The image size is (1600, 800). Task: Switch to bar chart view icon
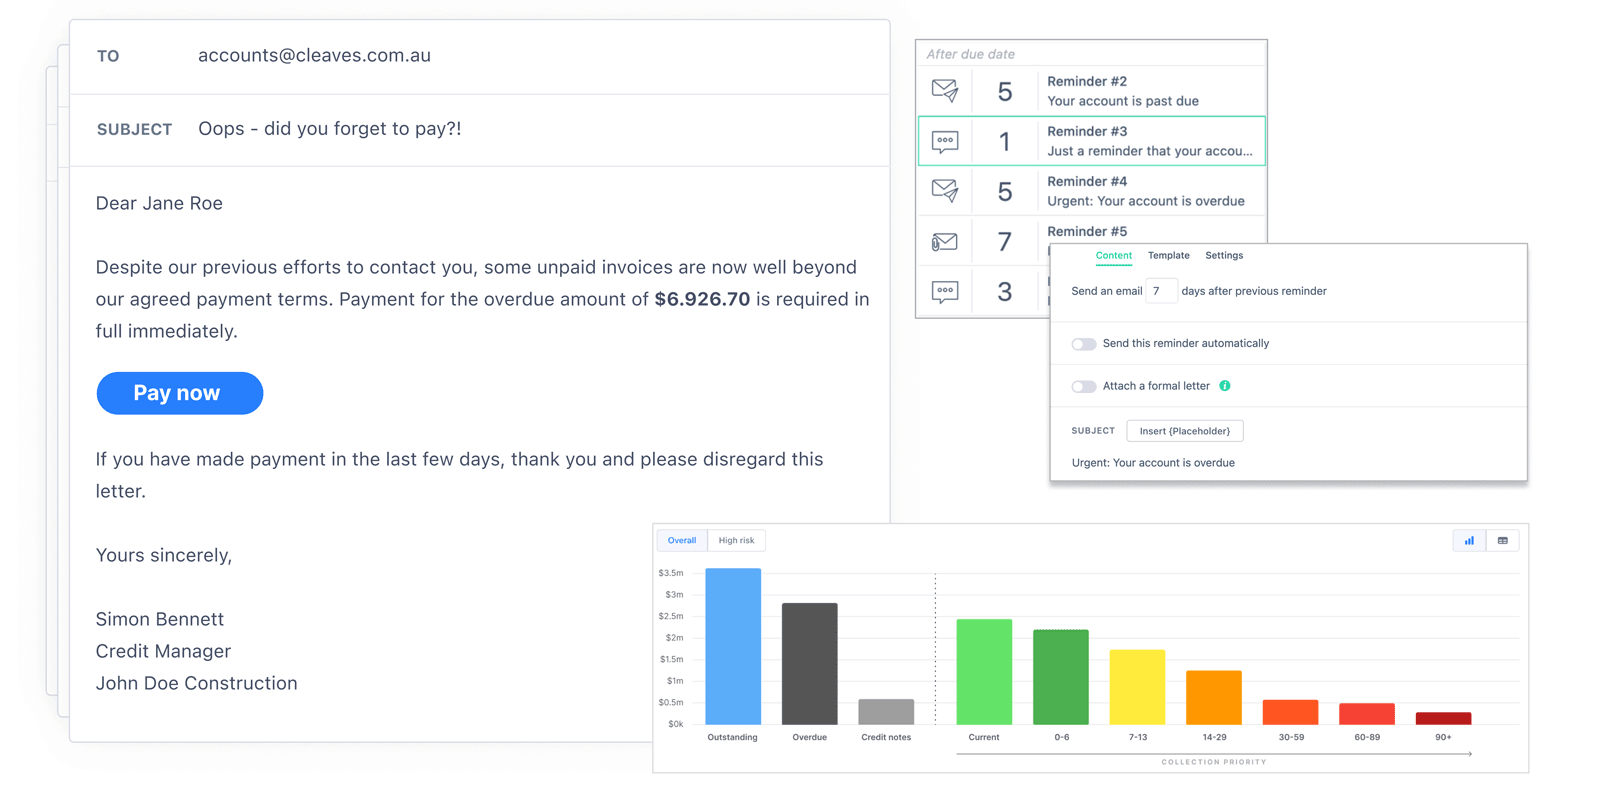(1469, 541)
